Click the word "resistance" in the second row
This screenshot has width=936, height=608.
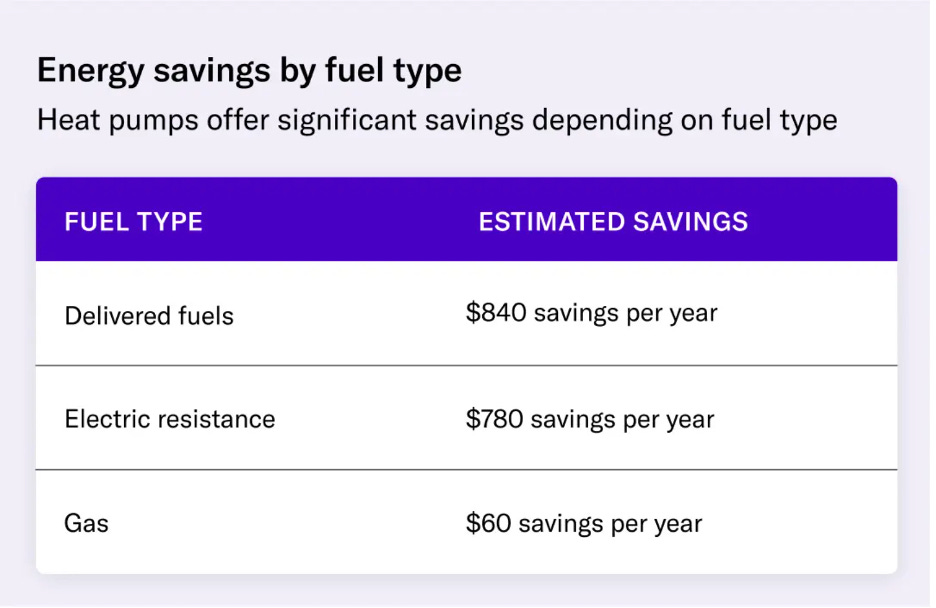click(216, 419)
